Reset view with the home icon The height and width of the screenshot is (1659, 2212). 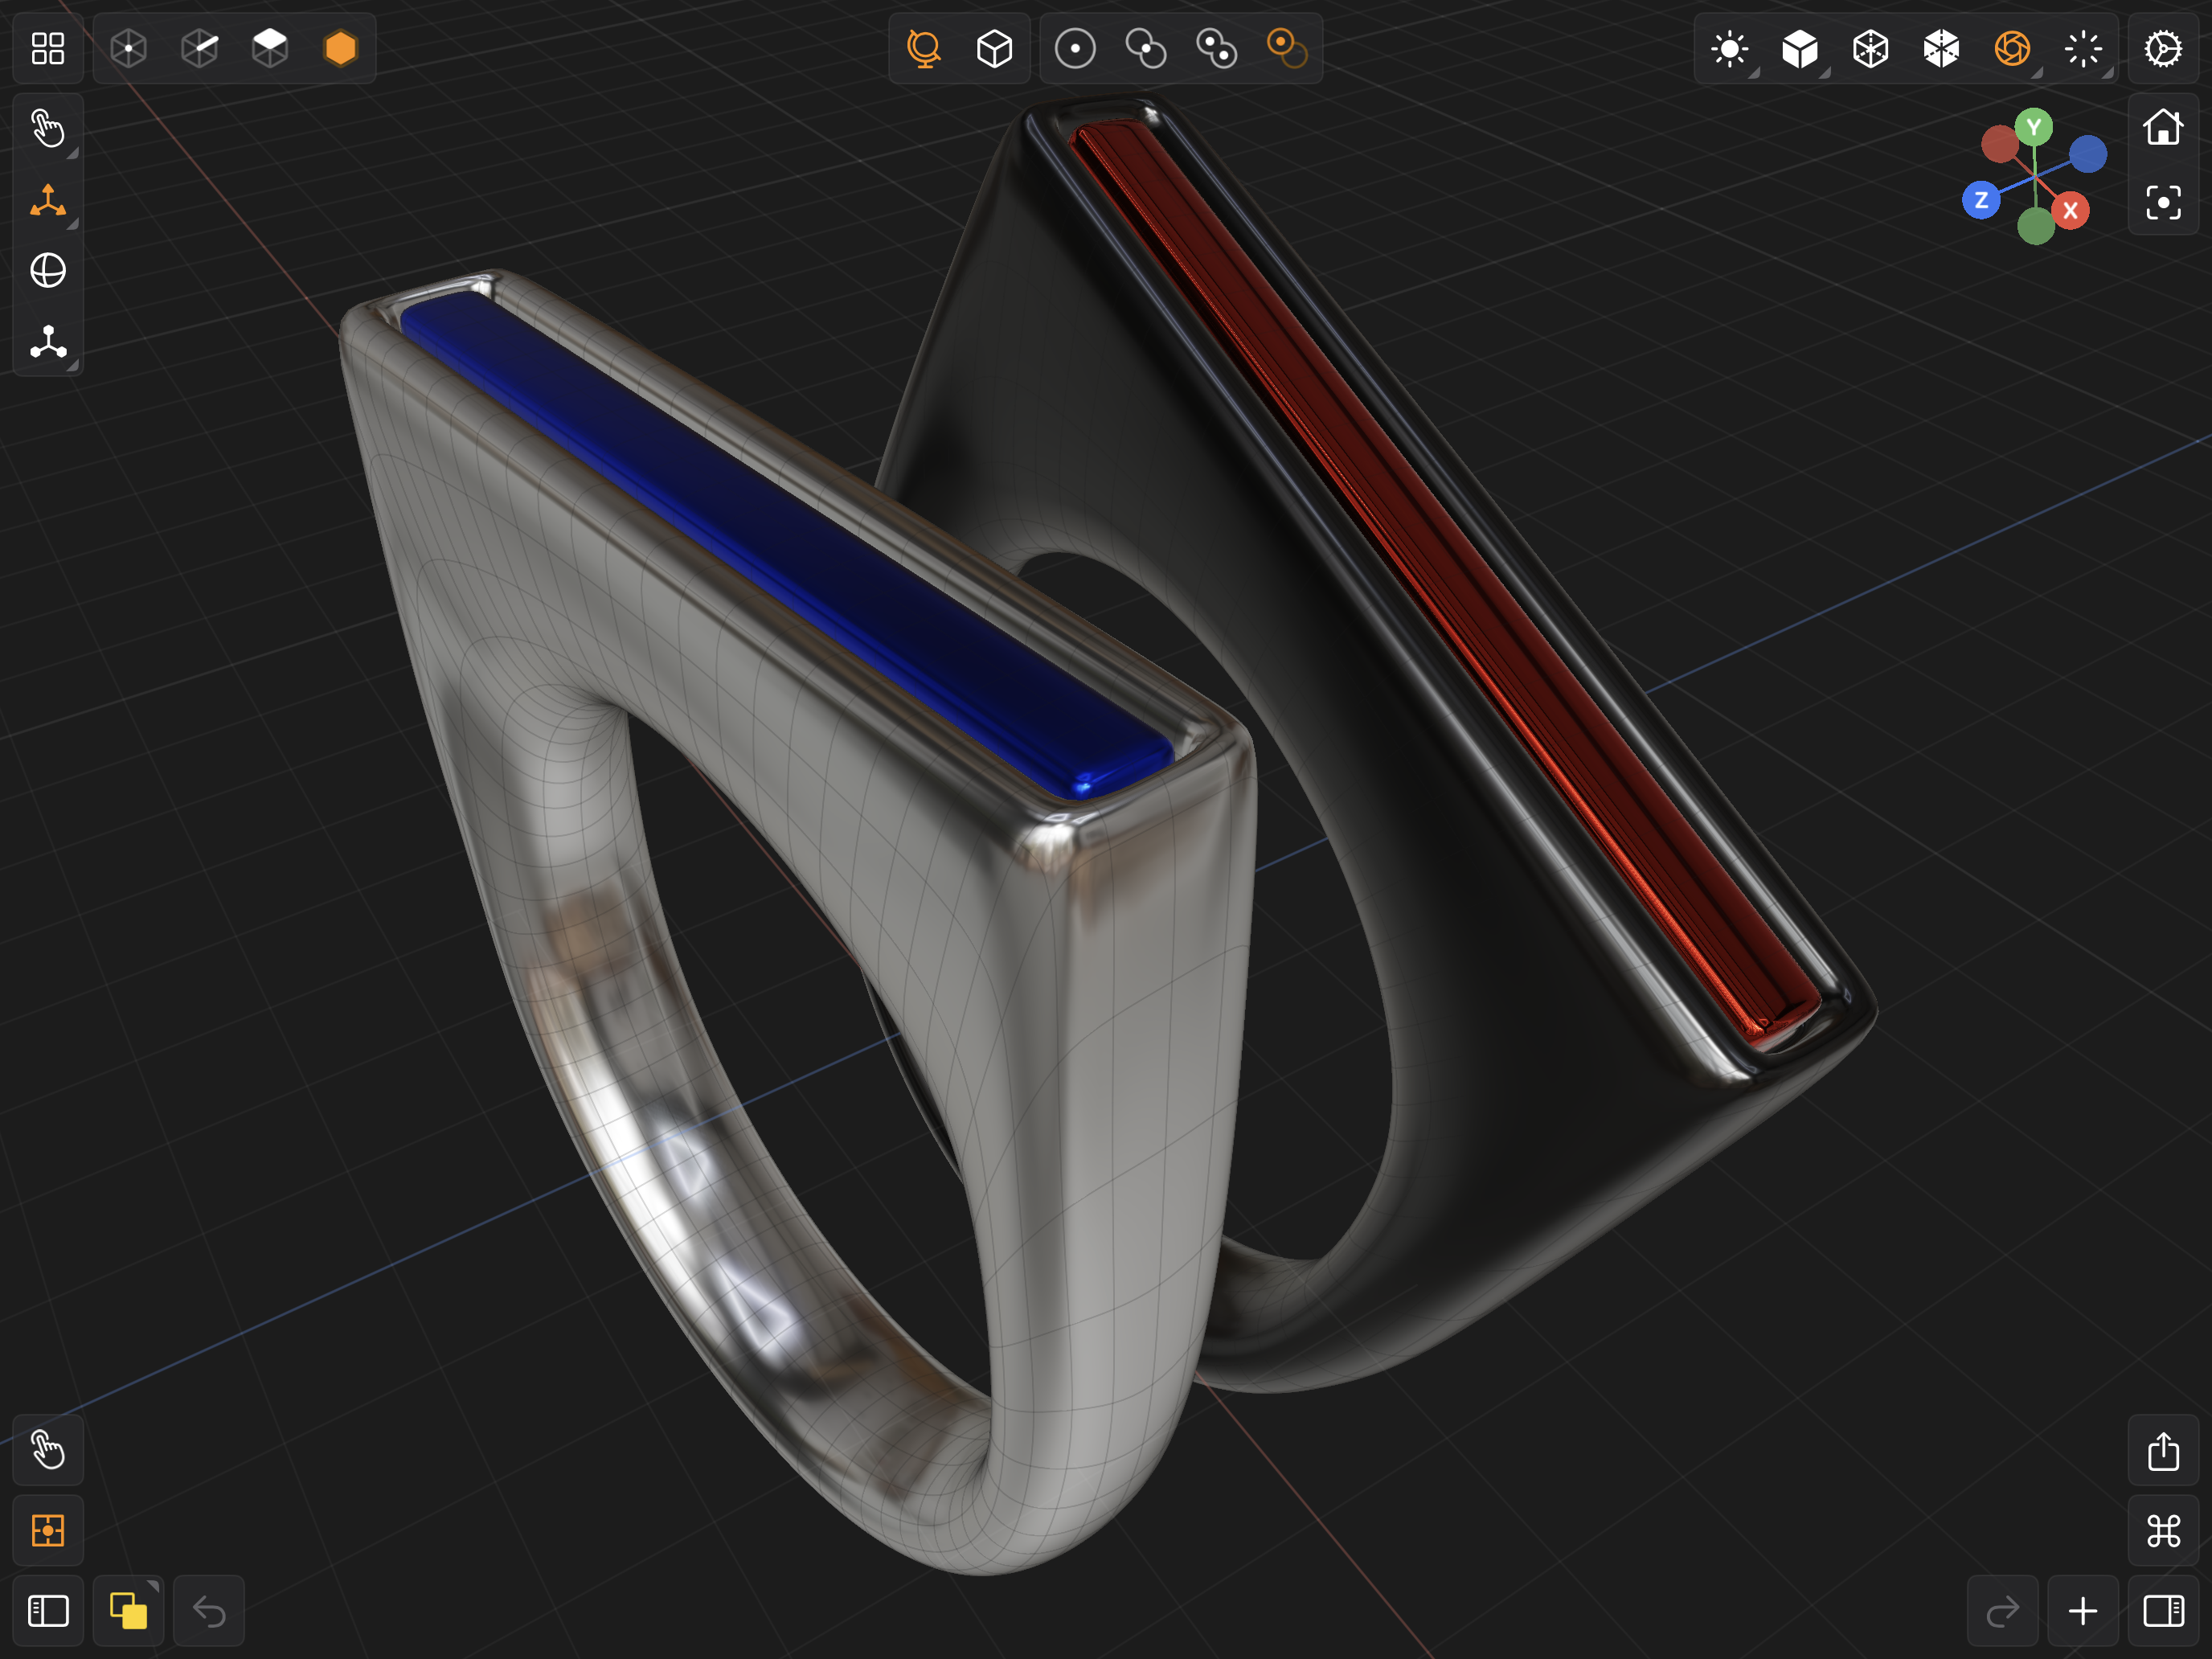2163,128
